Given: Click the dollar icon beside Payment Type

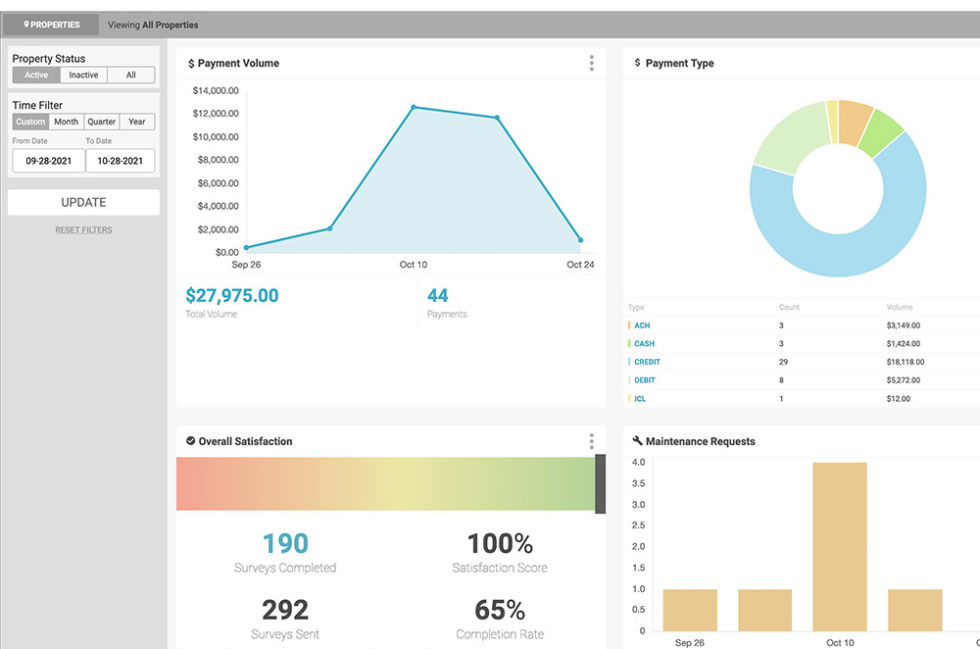Looking at the screenshot, I should coord(638,63).
